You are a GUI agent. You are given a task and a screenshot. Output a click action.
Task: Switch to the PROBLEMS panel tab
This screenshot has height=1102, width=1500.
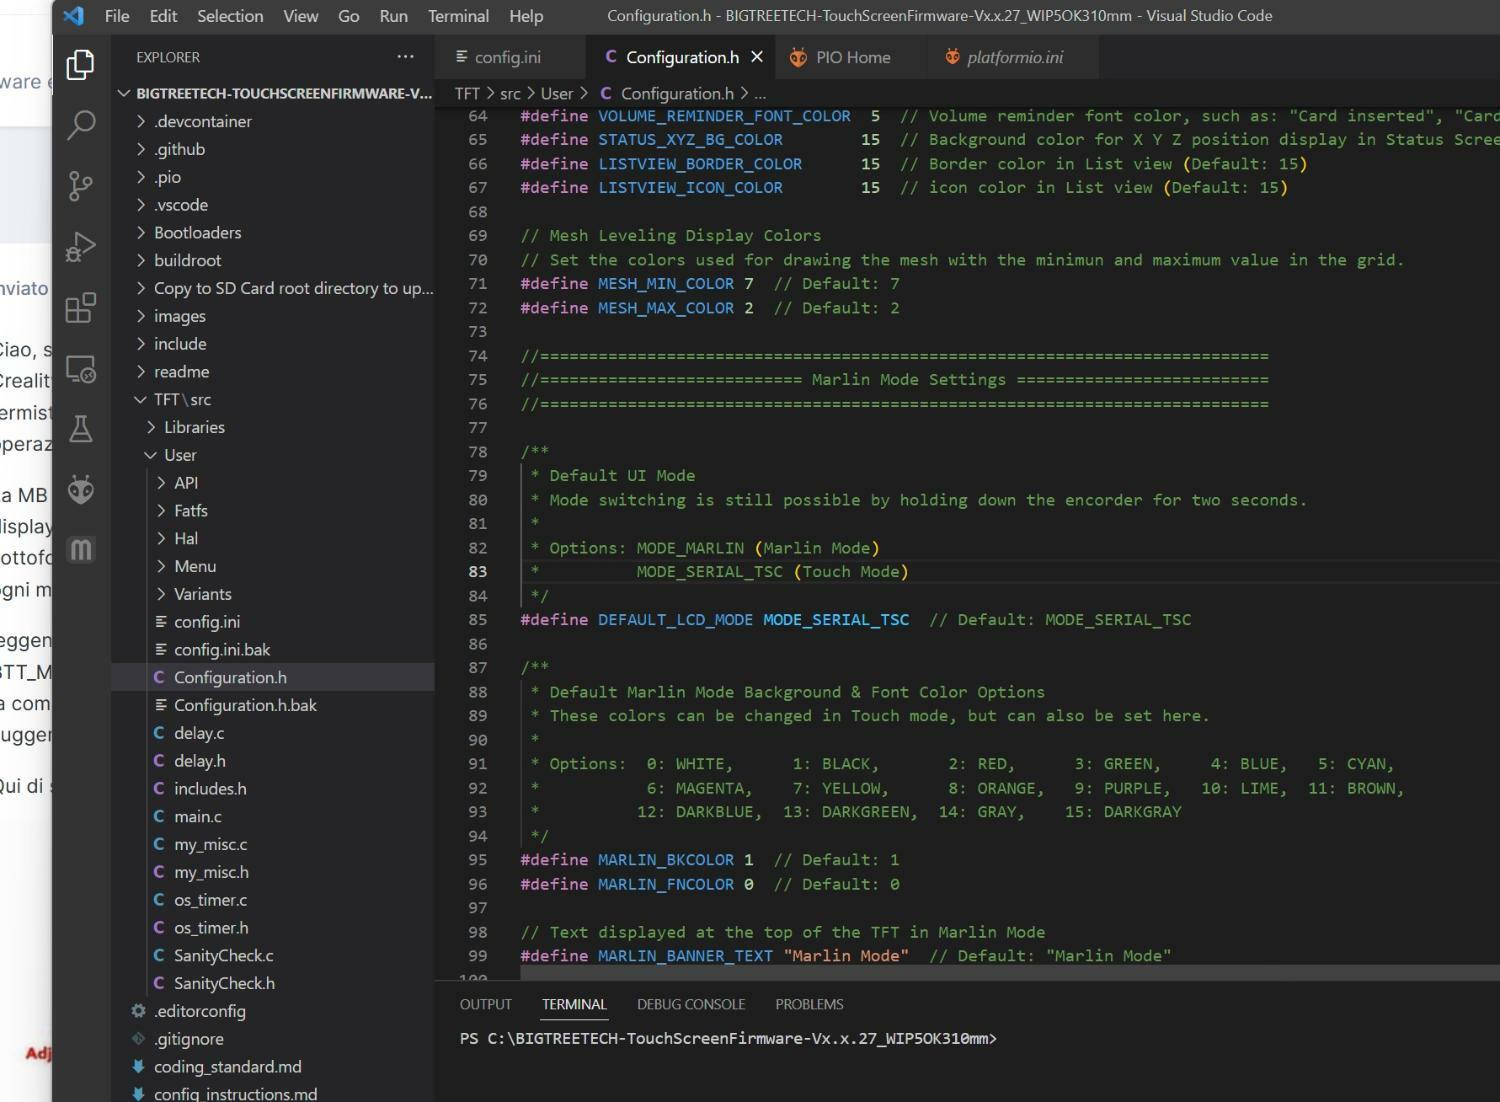click(x=809, y=1004)
